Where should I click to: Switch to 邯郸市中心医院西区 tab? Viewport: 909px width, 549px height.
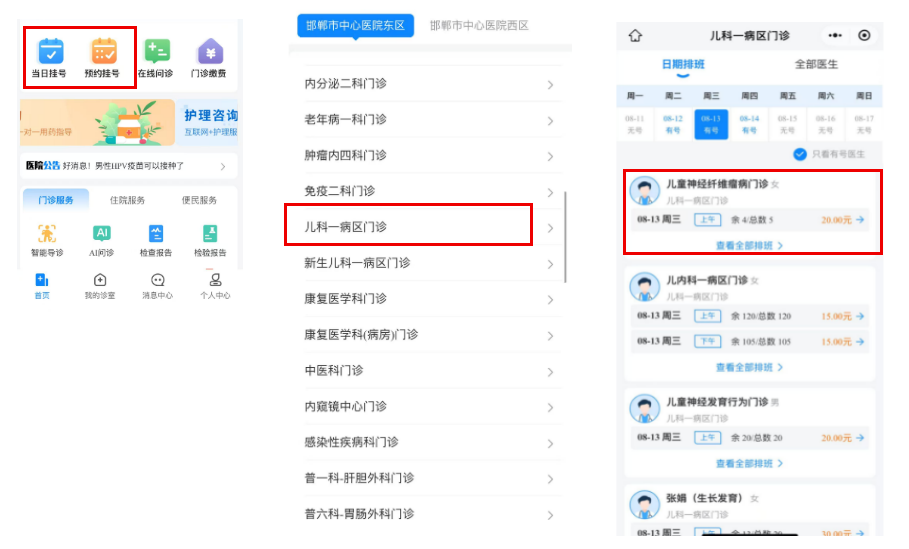click(479, 25)
